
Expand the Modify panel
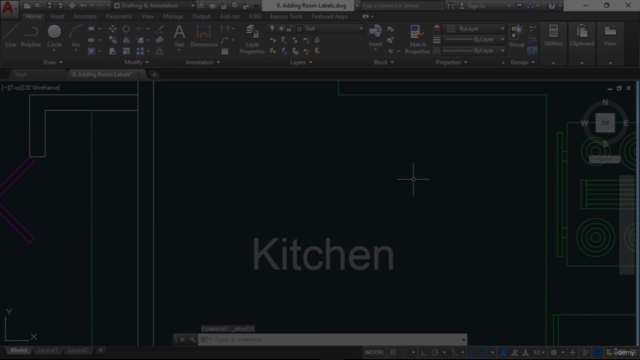click(136, 62)
